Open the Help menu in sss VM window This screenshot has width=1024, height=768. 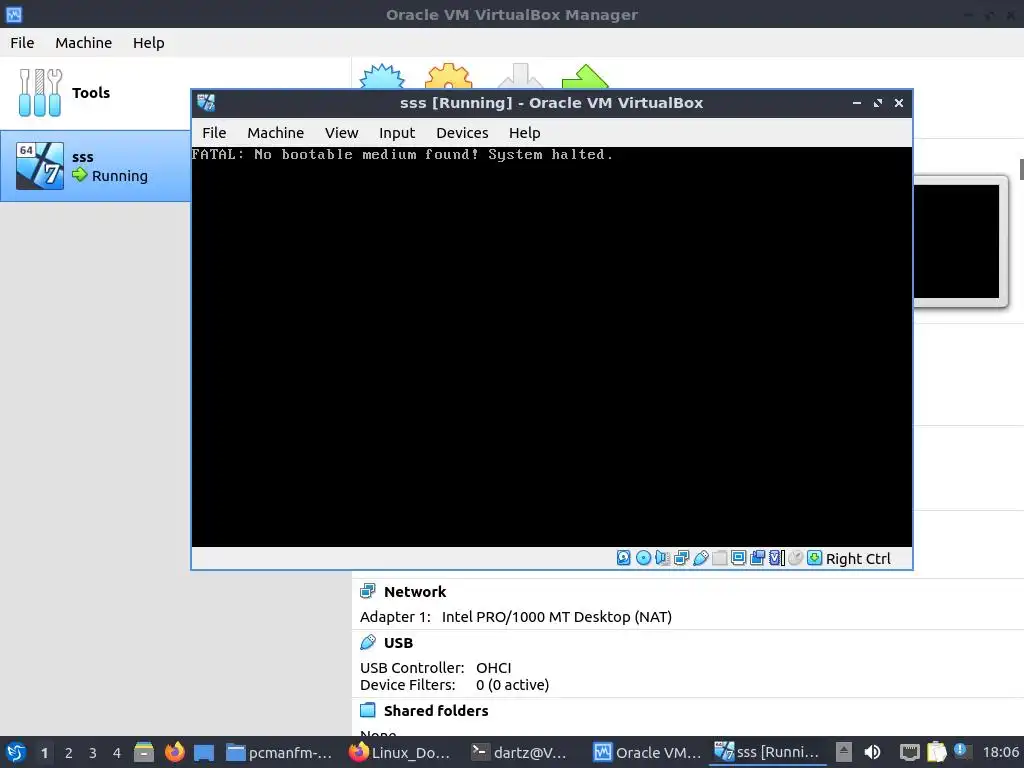click(x=524, y=133)
